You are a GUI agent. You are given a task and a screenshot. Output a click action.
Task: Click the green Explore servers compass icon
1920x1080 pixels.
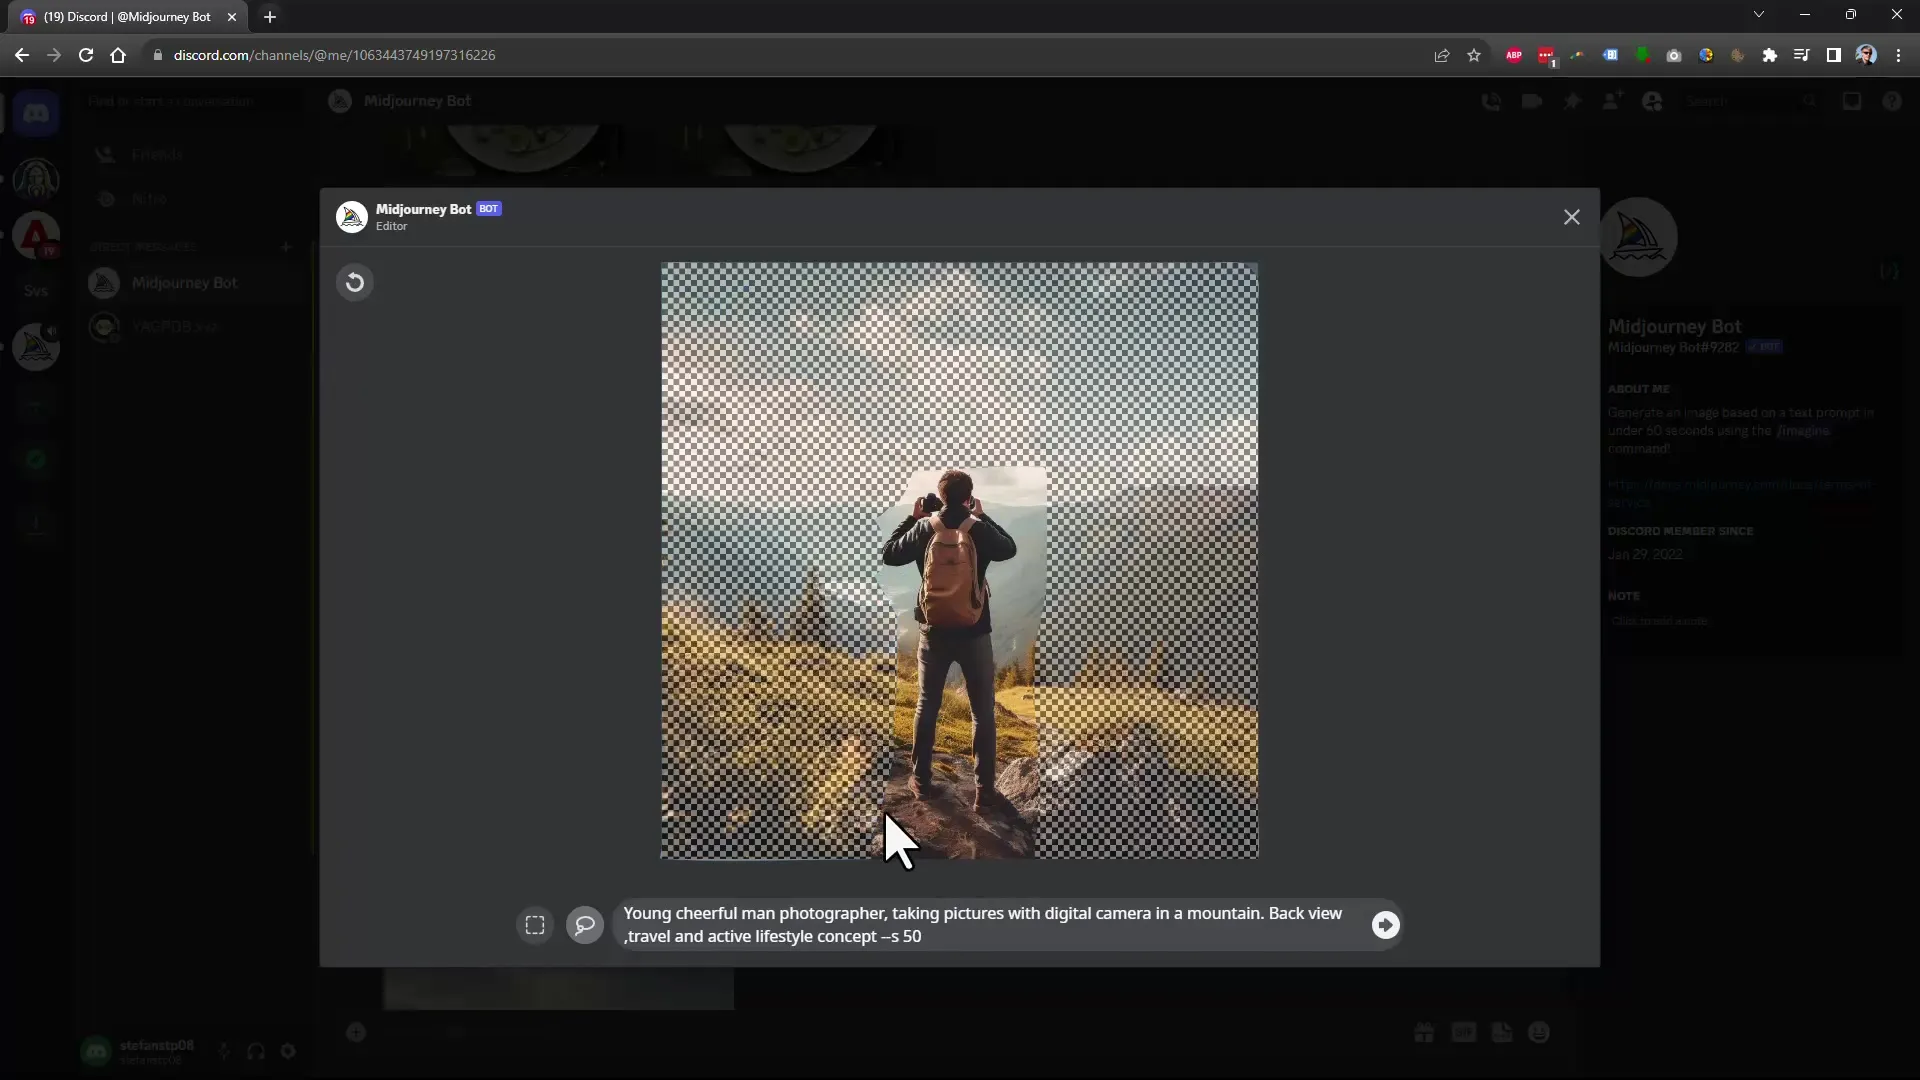point(36,460)
